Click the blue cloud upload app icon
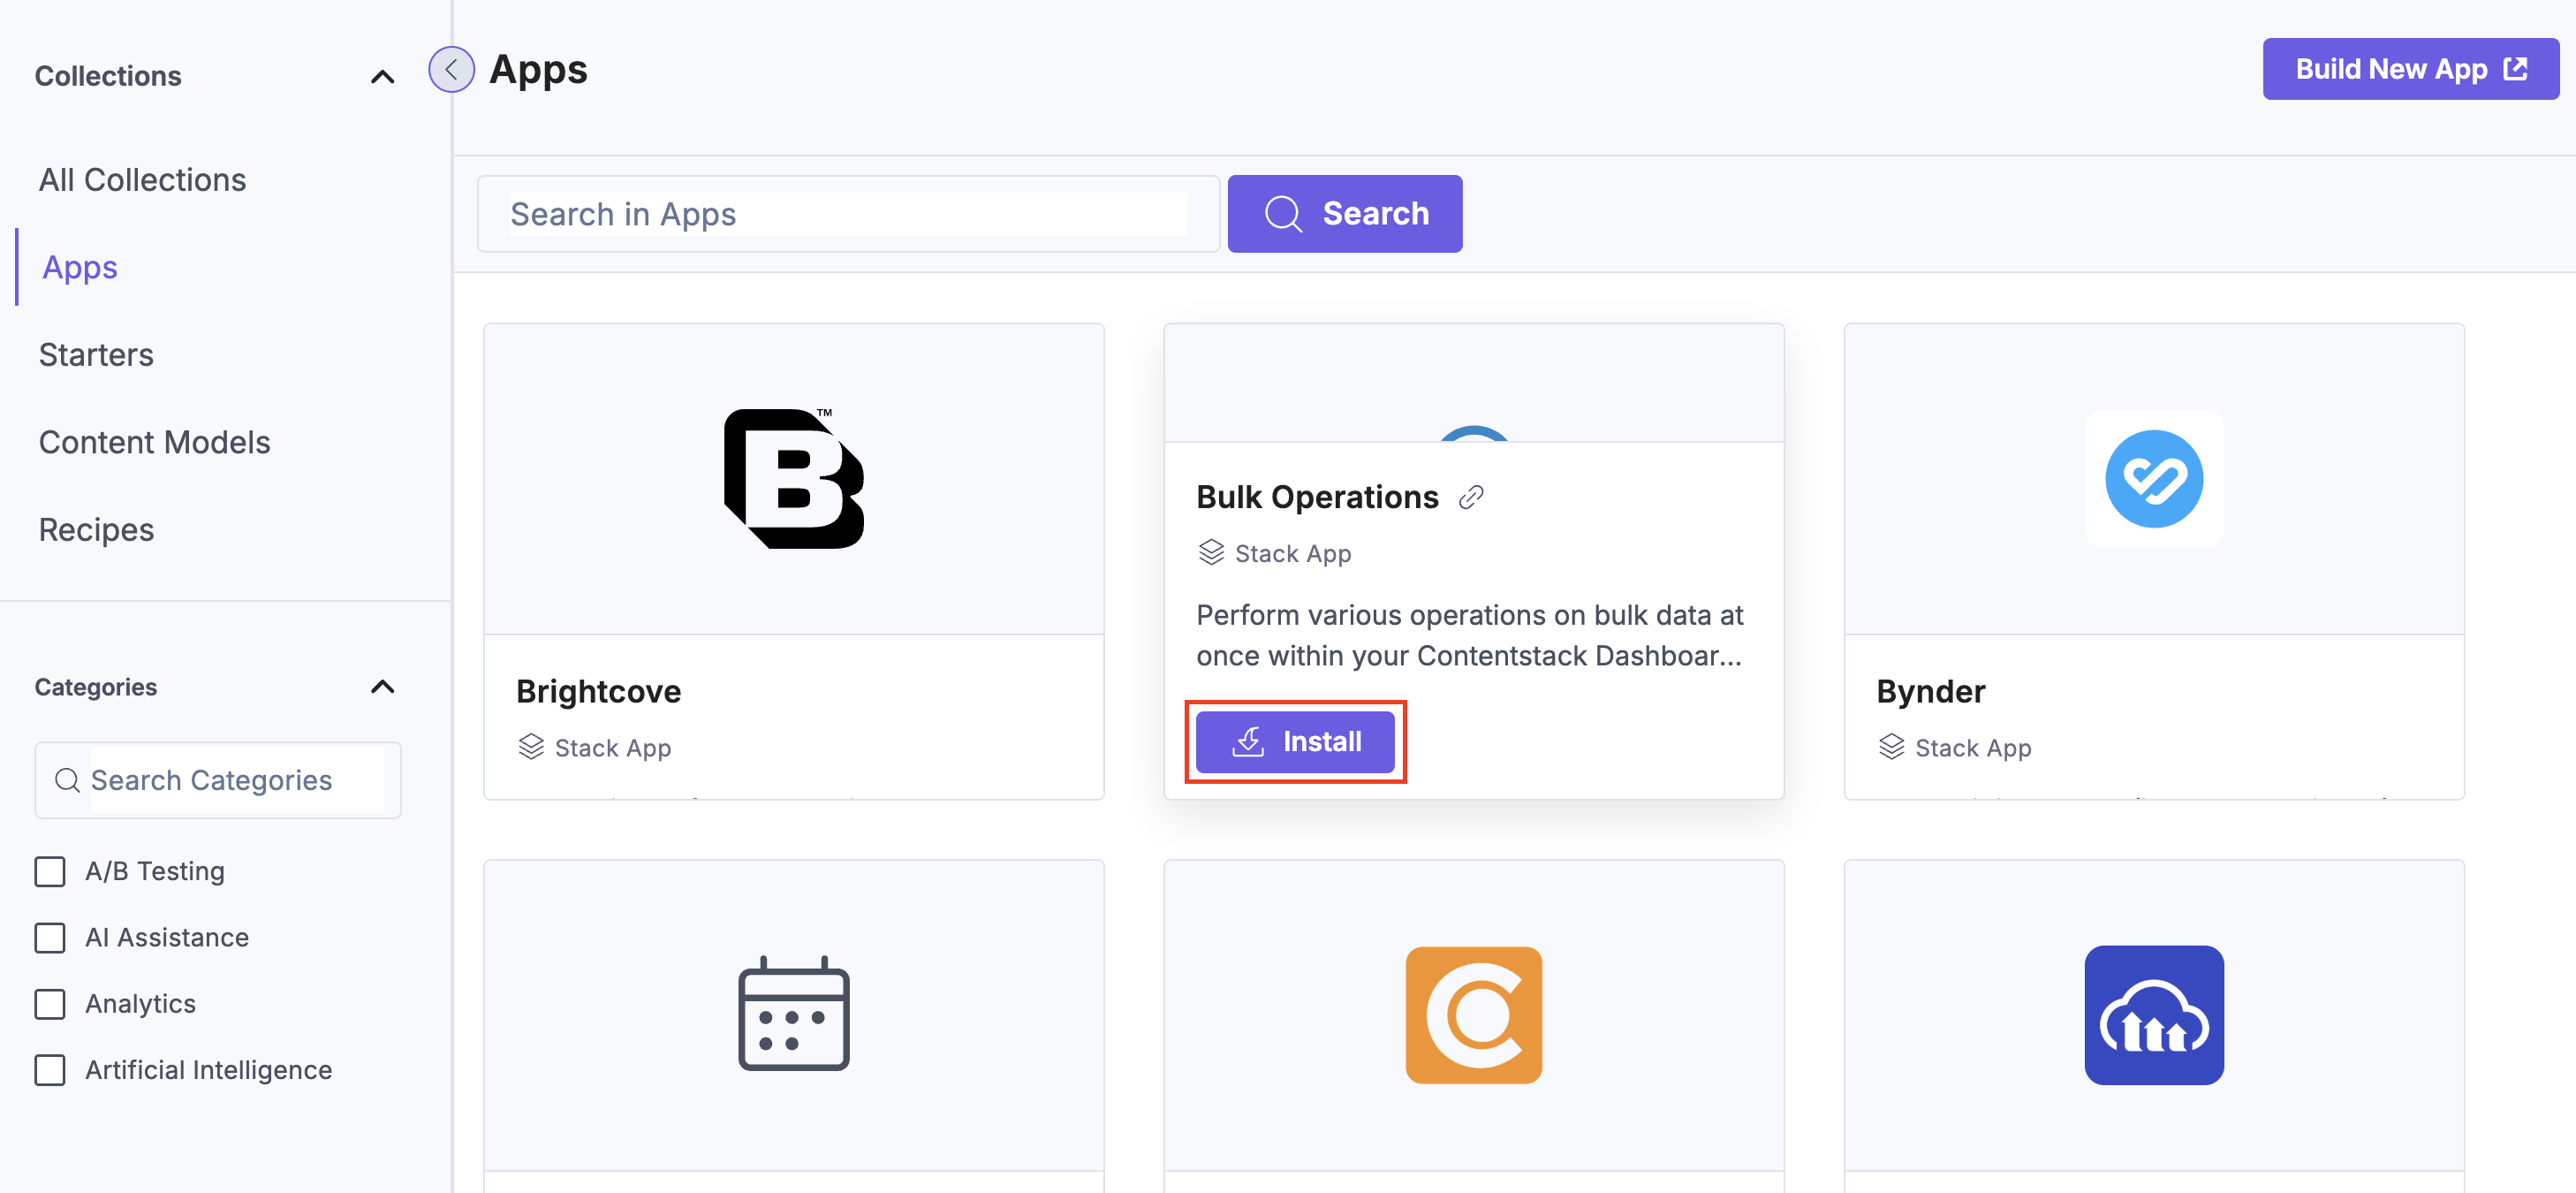The image size is (2576, 1193). [x=2154, y=1015]
